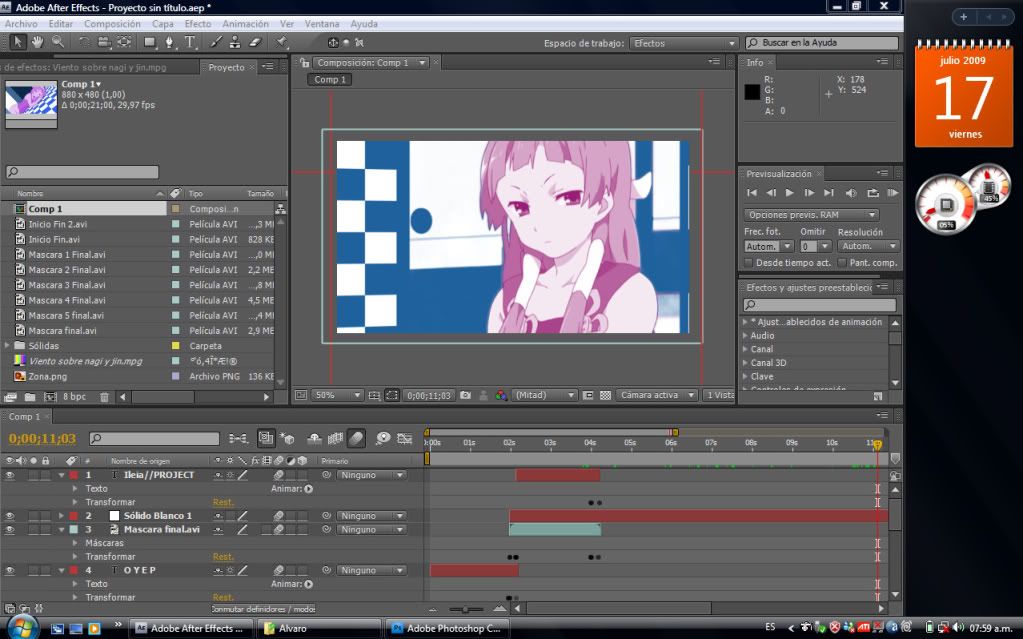Open the 50% magnification dropdown
Image resolution: width=1023 pixels, height=639 pixels.
point(337,395)
